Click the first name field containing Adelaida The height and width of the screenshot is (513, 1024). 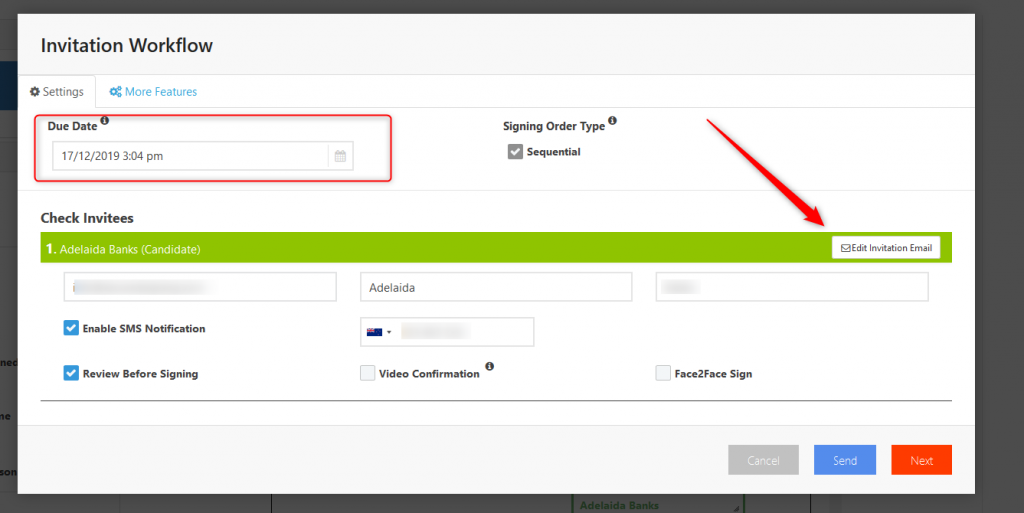point(496,287)
